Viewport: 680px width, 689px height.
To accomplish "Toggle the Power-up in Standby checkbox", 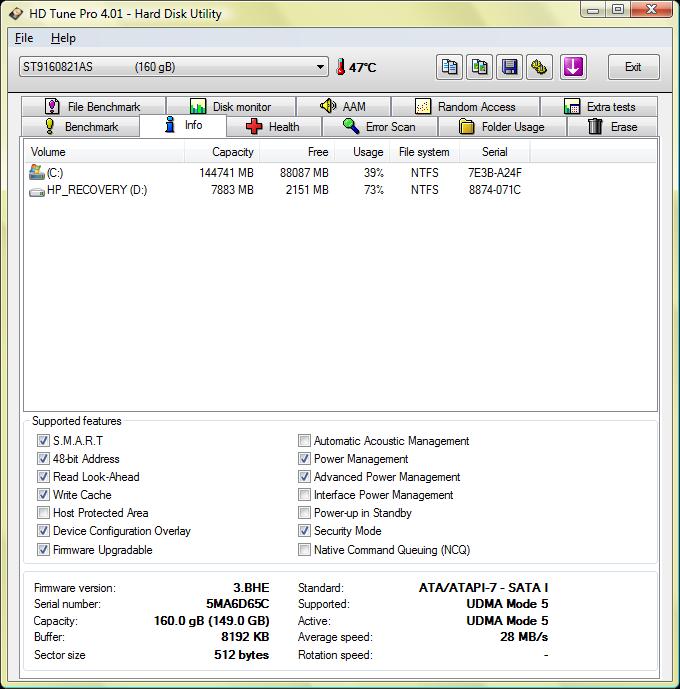I will coord(304,512).
